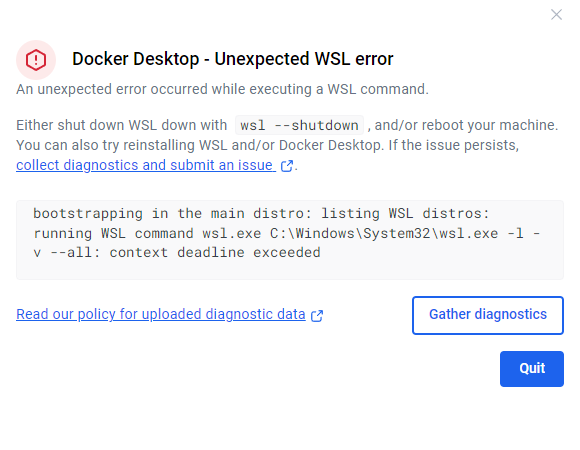
Task: Click the grey error message box
Action: (290, 240)
